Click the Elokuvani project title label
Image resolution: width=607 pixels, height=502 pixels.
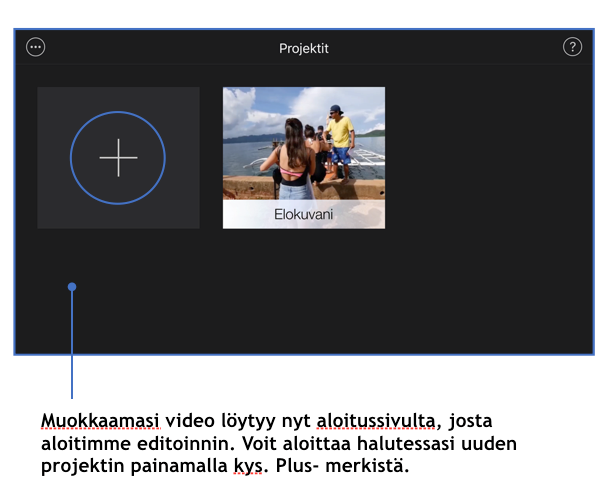coord(303,215)
